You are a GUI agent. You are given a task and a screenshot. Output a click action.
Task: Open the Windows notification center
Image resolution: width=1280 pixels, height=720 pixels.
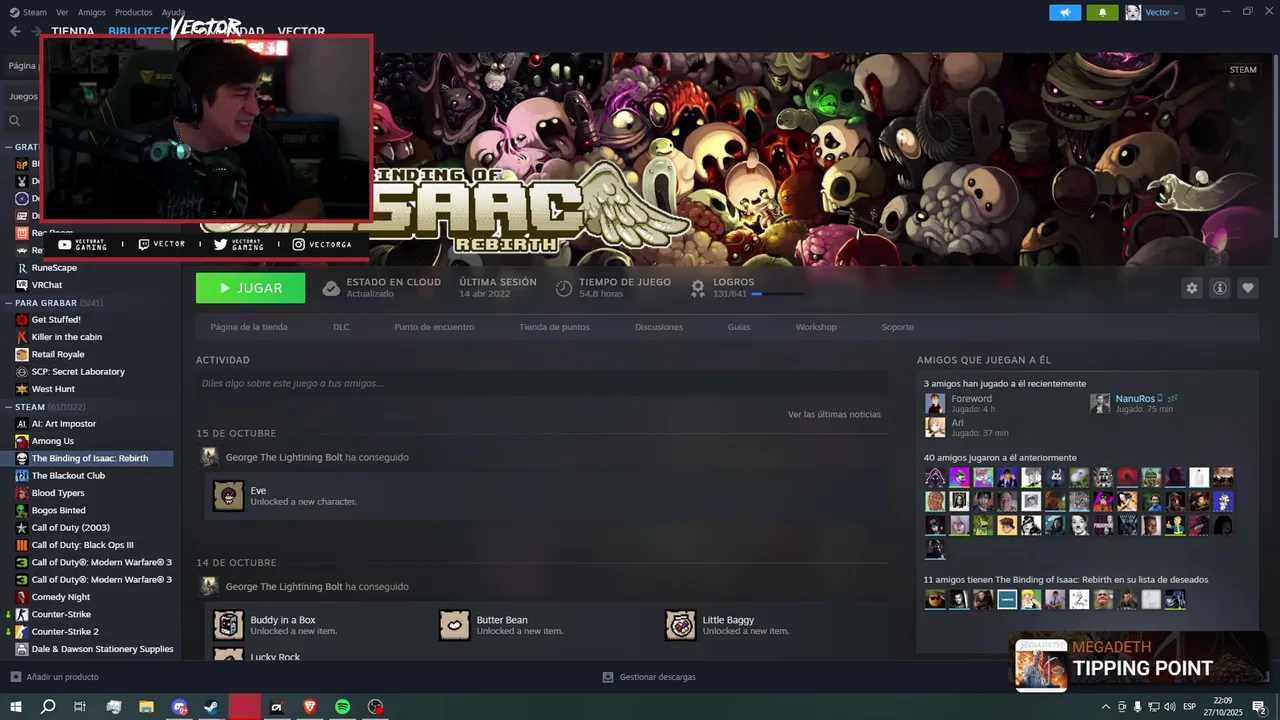click(x=1259, y=707)
